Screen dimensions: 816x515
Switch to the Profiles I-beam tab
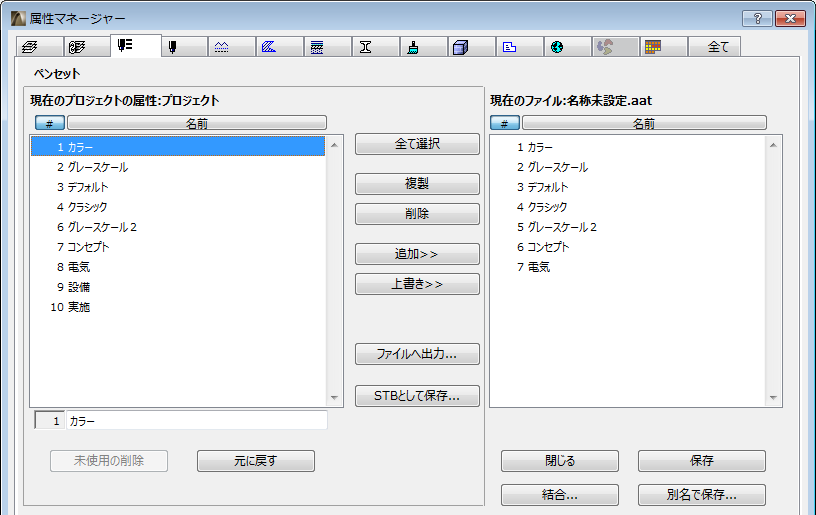pyautogui.click(x=375, y=47)
